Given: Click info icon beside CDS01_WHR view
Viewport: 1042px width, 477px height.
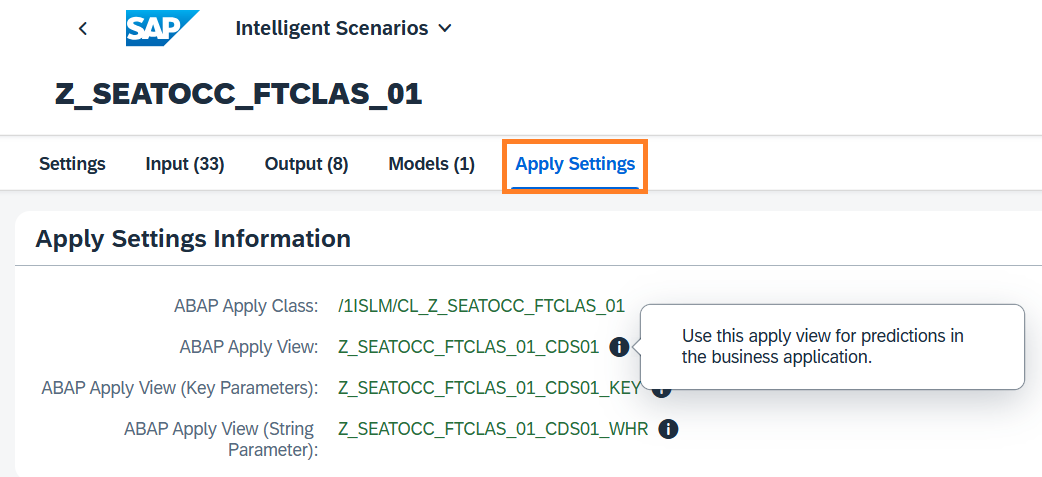Looking at the screenshot, I should [x=669, y=429].
